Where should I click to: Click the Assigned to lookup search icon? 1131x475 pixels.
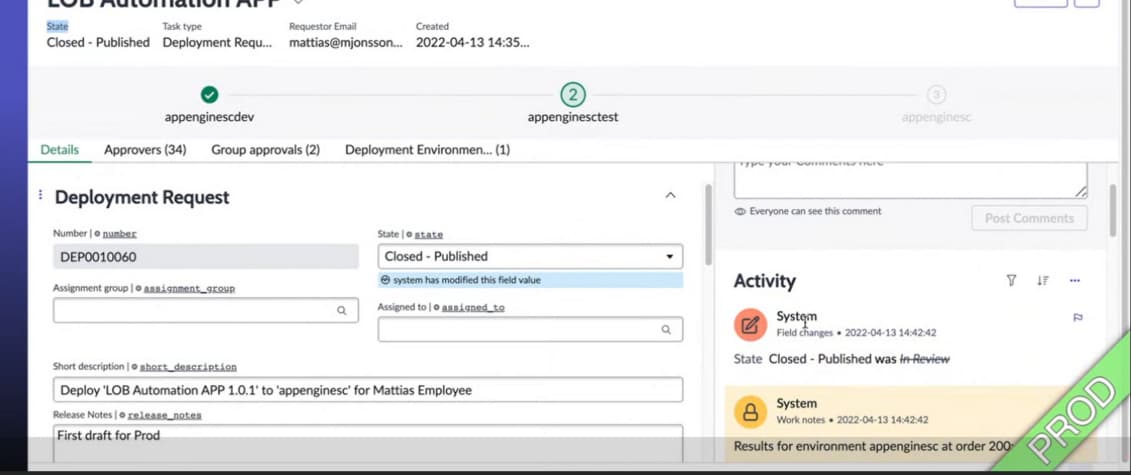tap(666, 329)
